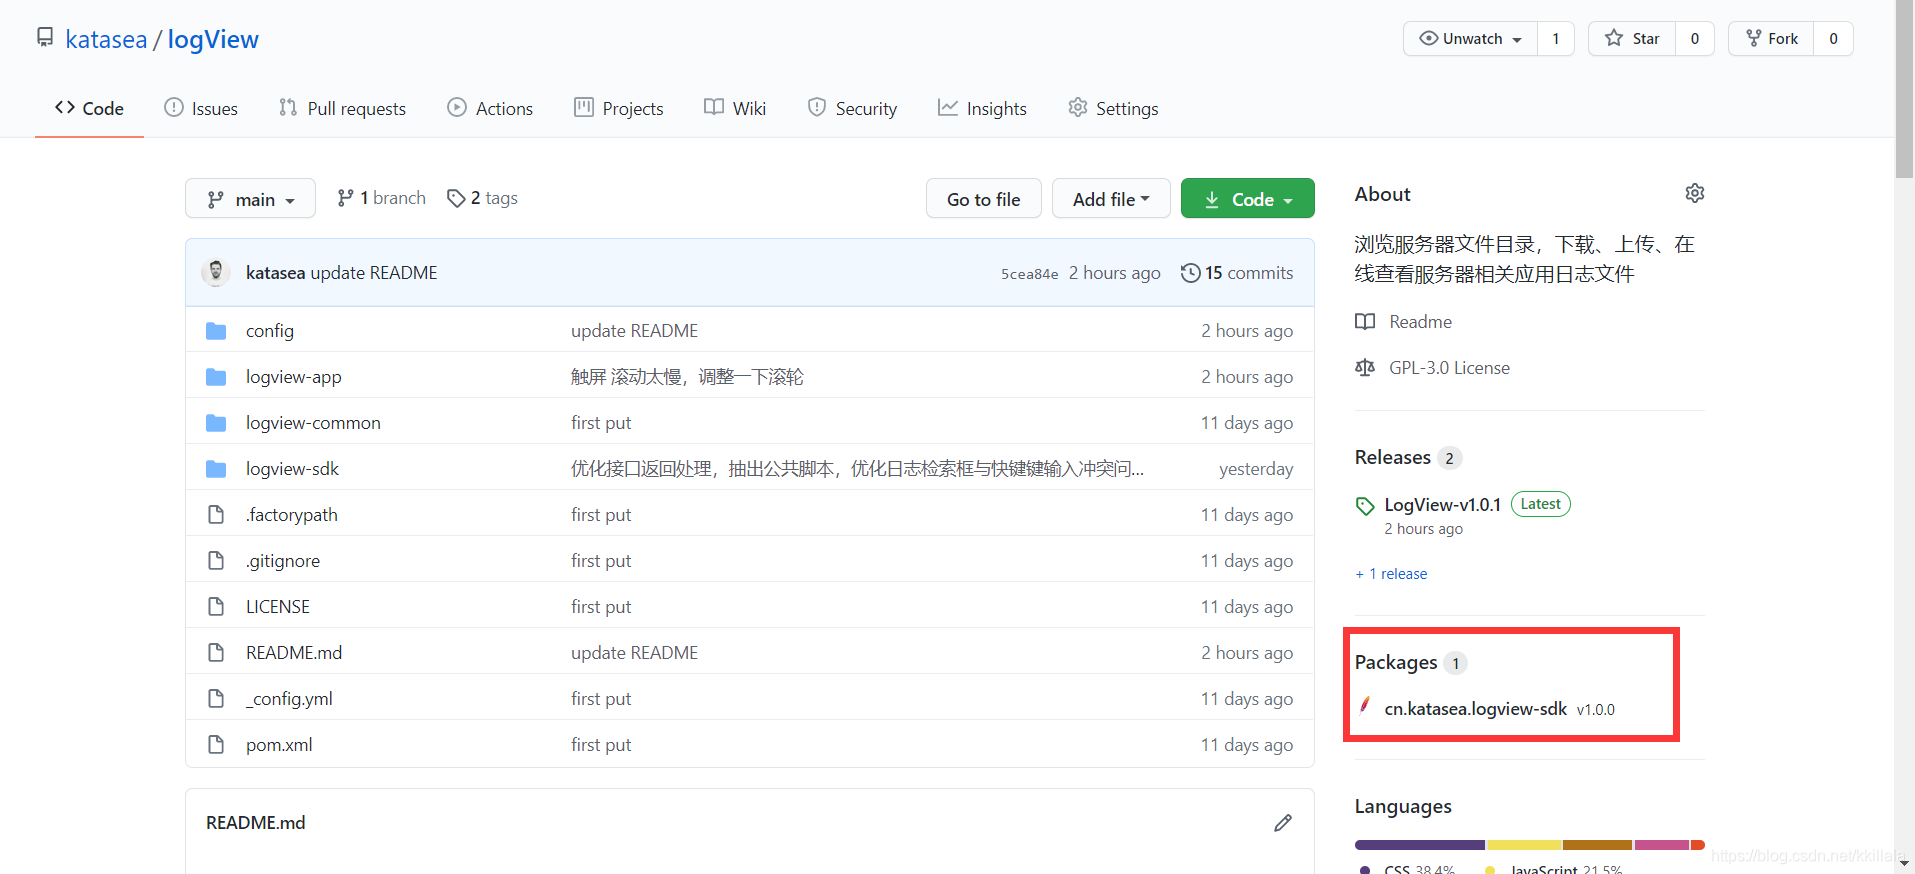The width and height of the screenshot is (1915, 874).
Task: Click the pom.xml file icon
Action: pos(216,745)
